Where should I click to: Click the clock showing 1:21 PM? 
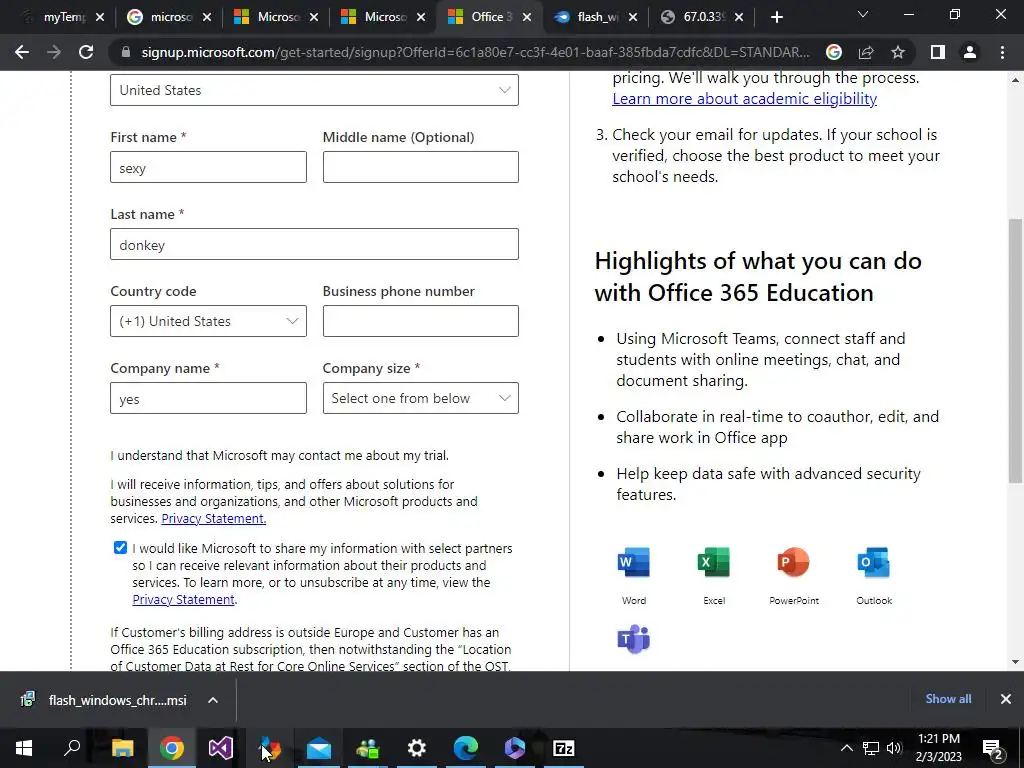pyautogui.click(x=938, y=739)
